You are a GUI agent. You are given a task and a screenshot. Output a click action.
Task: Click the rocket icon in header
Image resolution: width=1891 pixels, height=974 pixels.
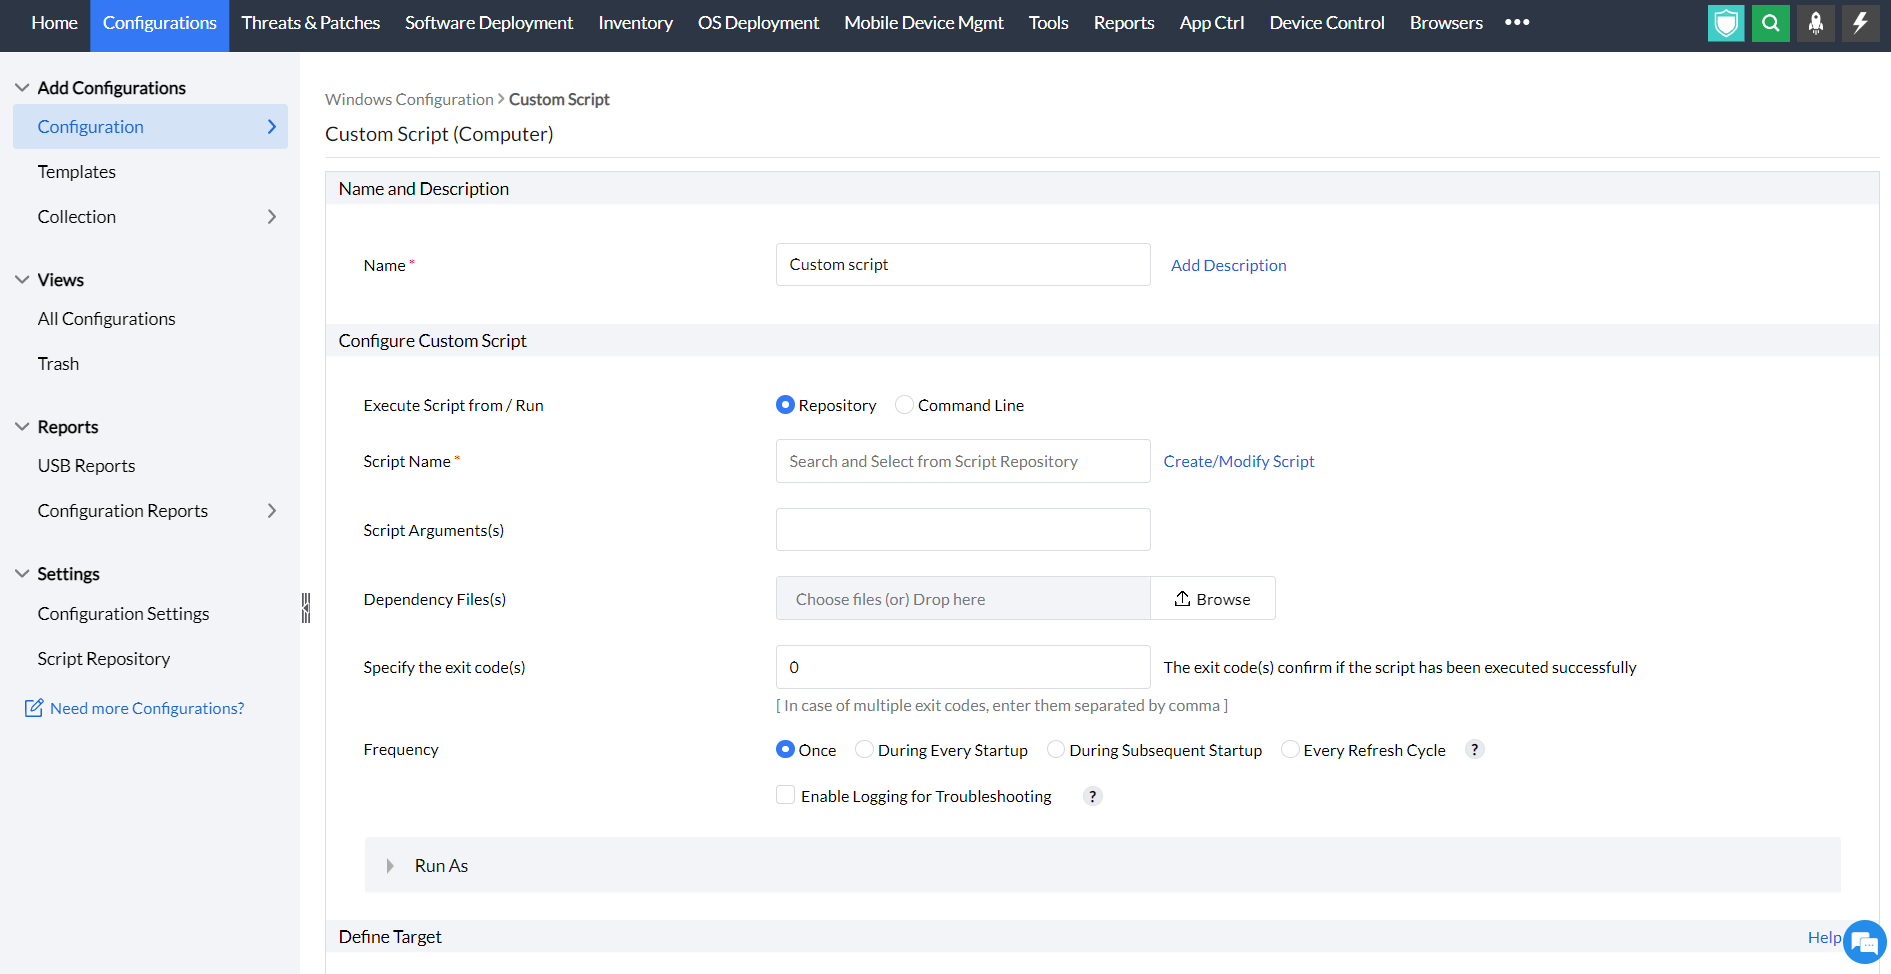(x=1815, y=23)
